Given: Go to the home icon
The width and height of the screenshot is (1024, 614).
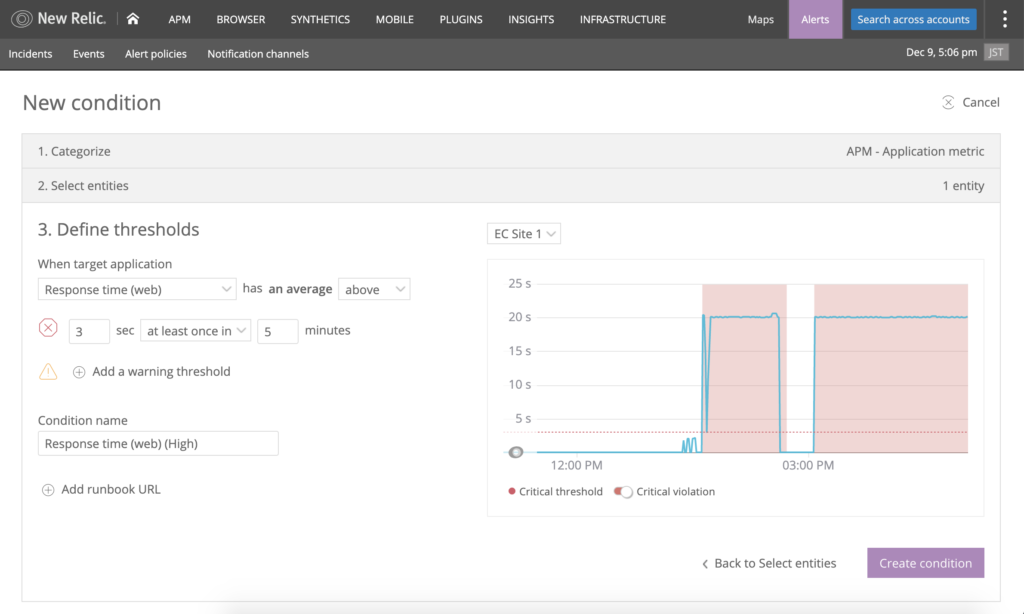Looking at the screenshot, I should (x=133, y=19).
